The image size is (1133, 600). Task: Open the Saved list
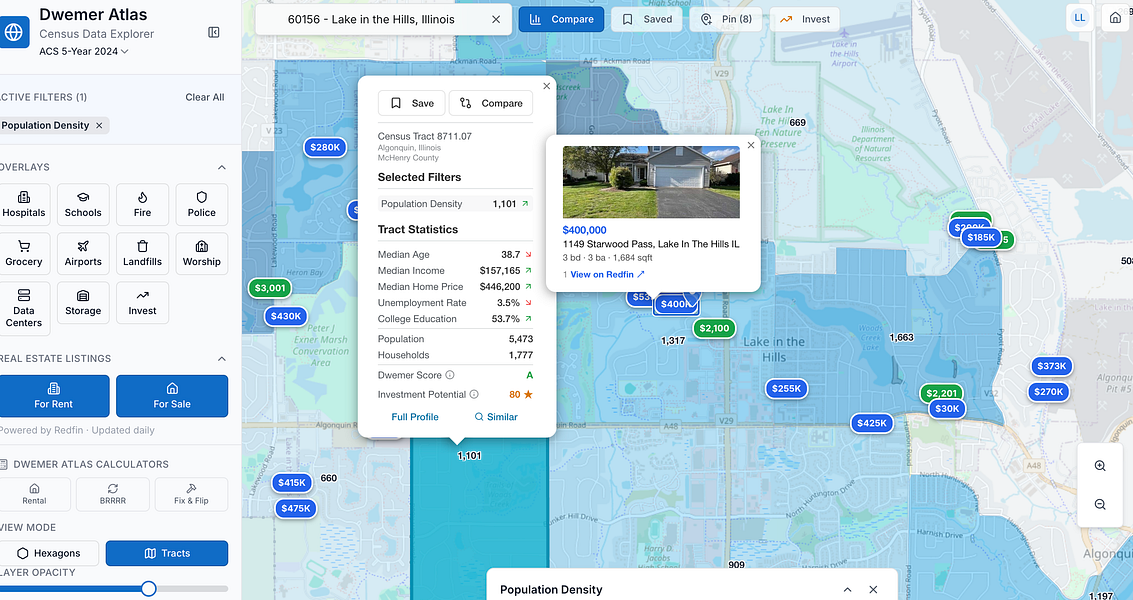(647, 20)
